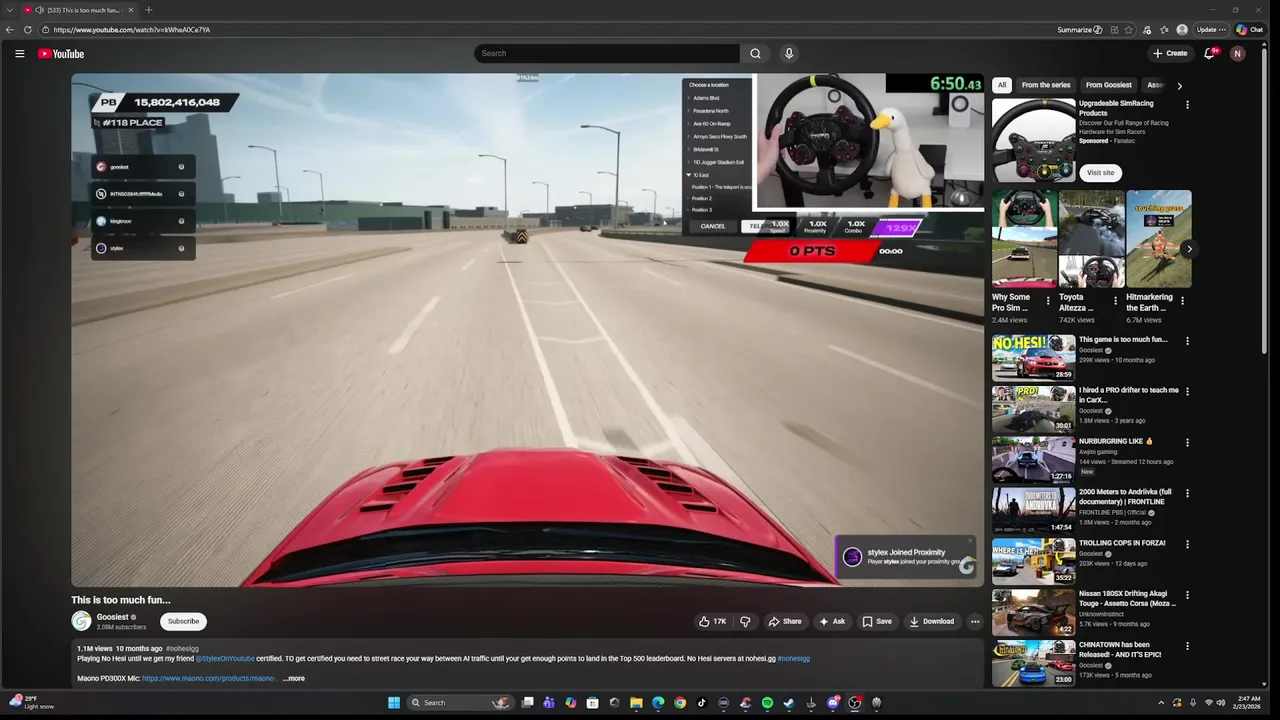Share the video

[785, 621]
